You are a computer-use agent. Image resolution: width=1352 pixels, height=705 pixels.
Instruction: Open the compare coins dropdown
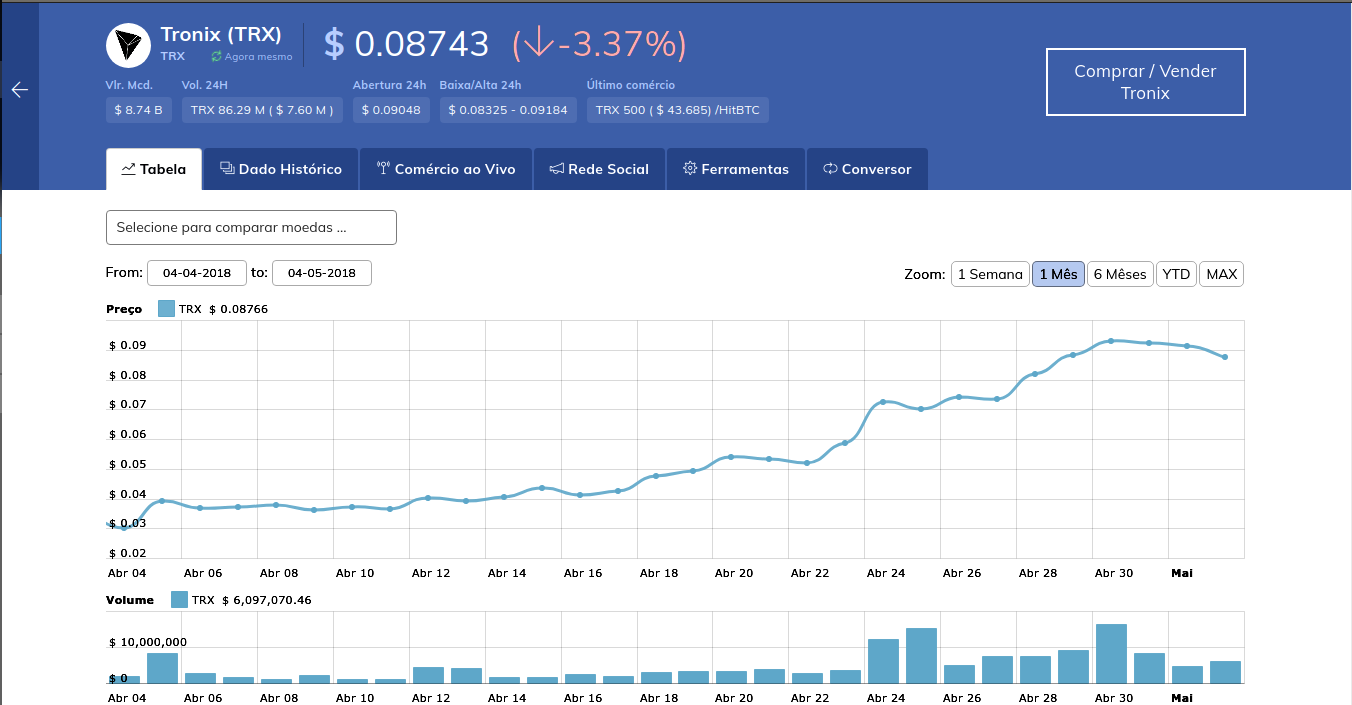[251, 228]
